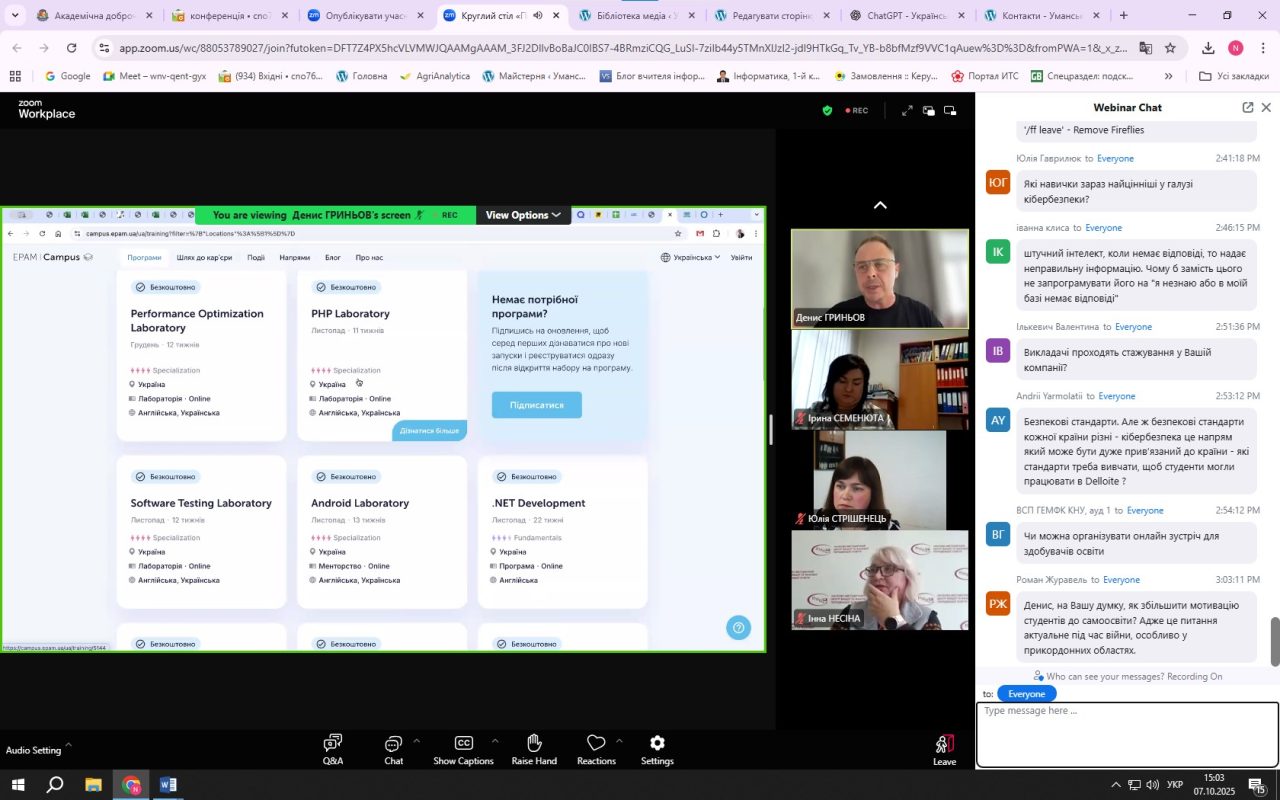1280x800 pixels.
Task: Collapse video panel with up chevron
Action: tap(880, 205)
